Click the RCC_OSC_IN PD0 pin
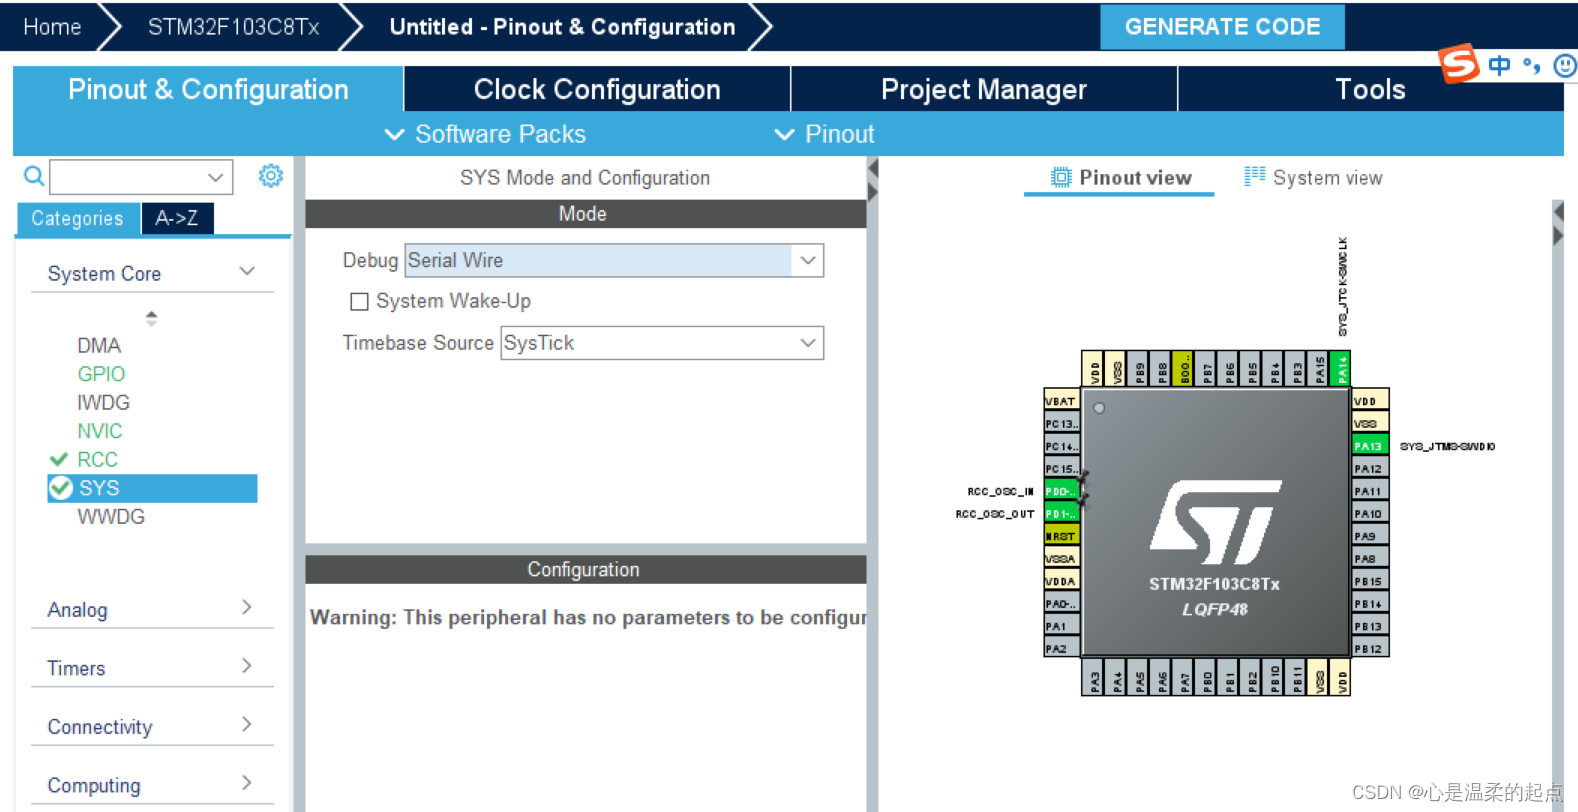Image resolution: width=1578 pixels, height=812 pixels. pos(1061,491)
